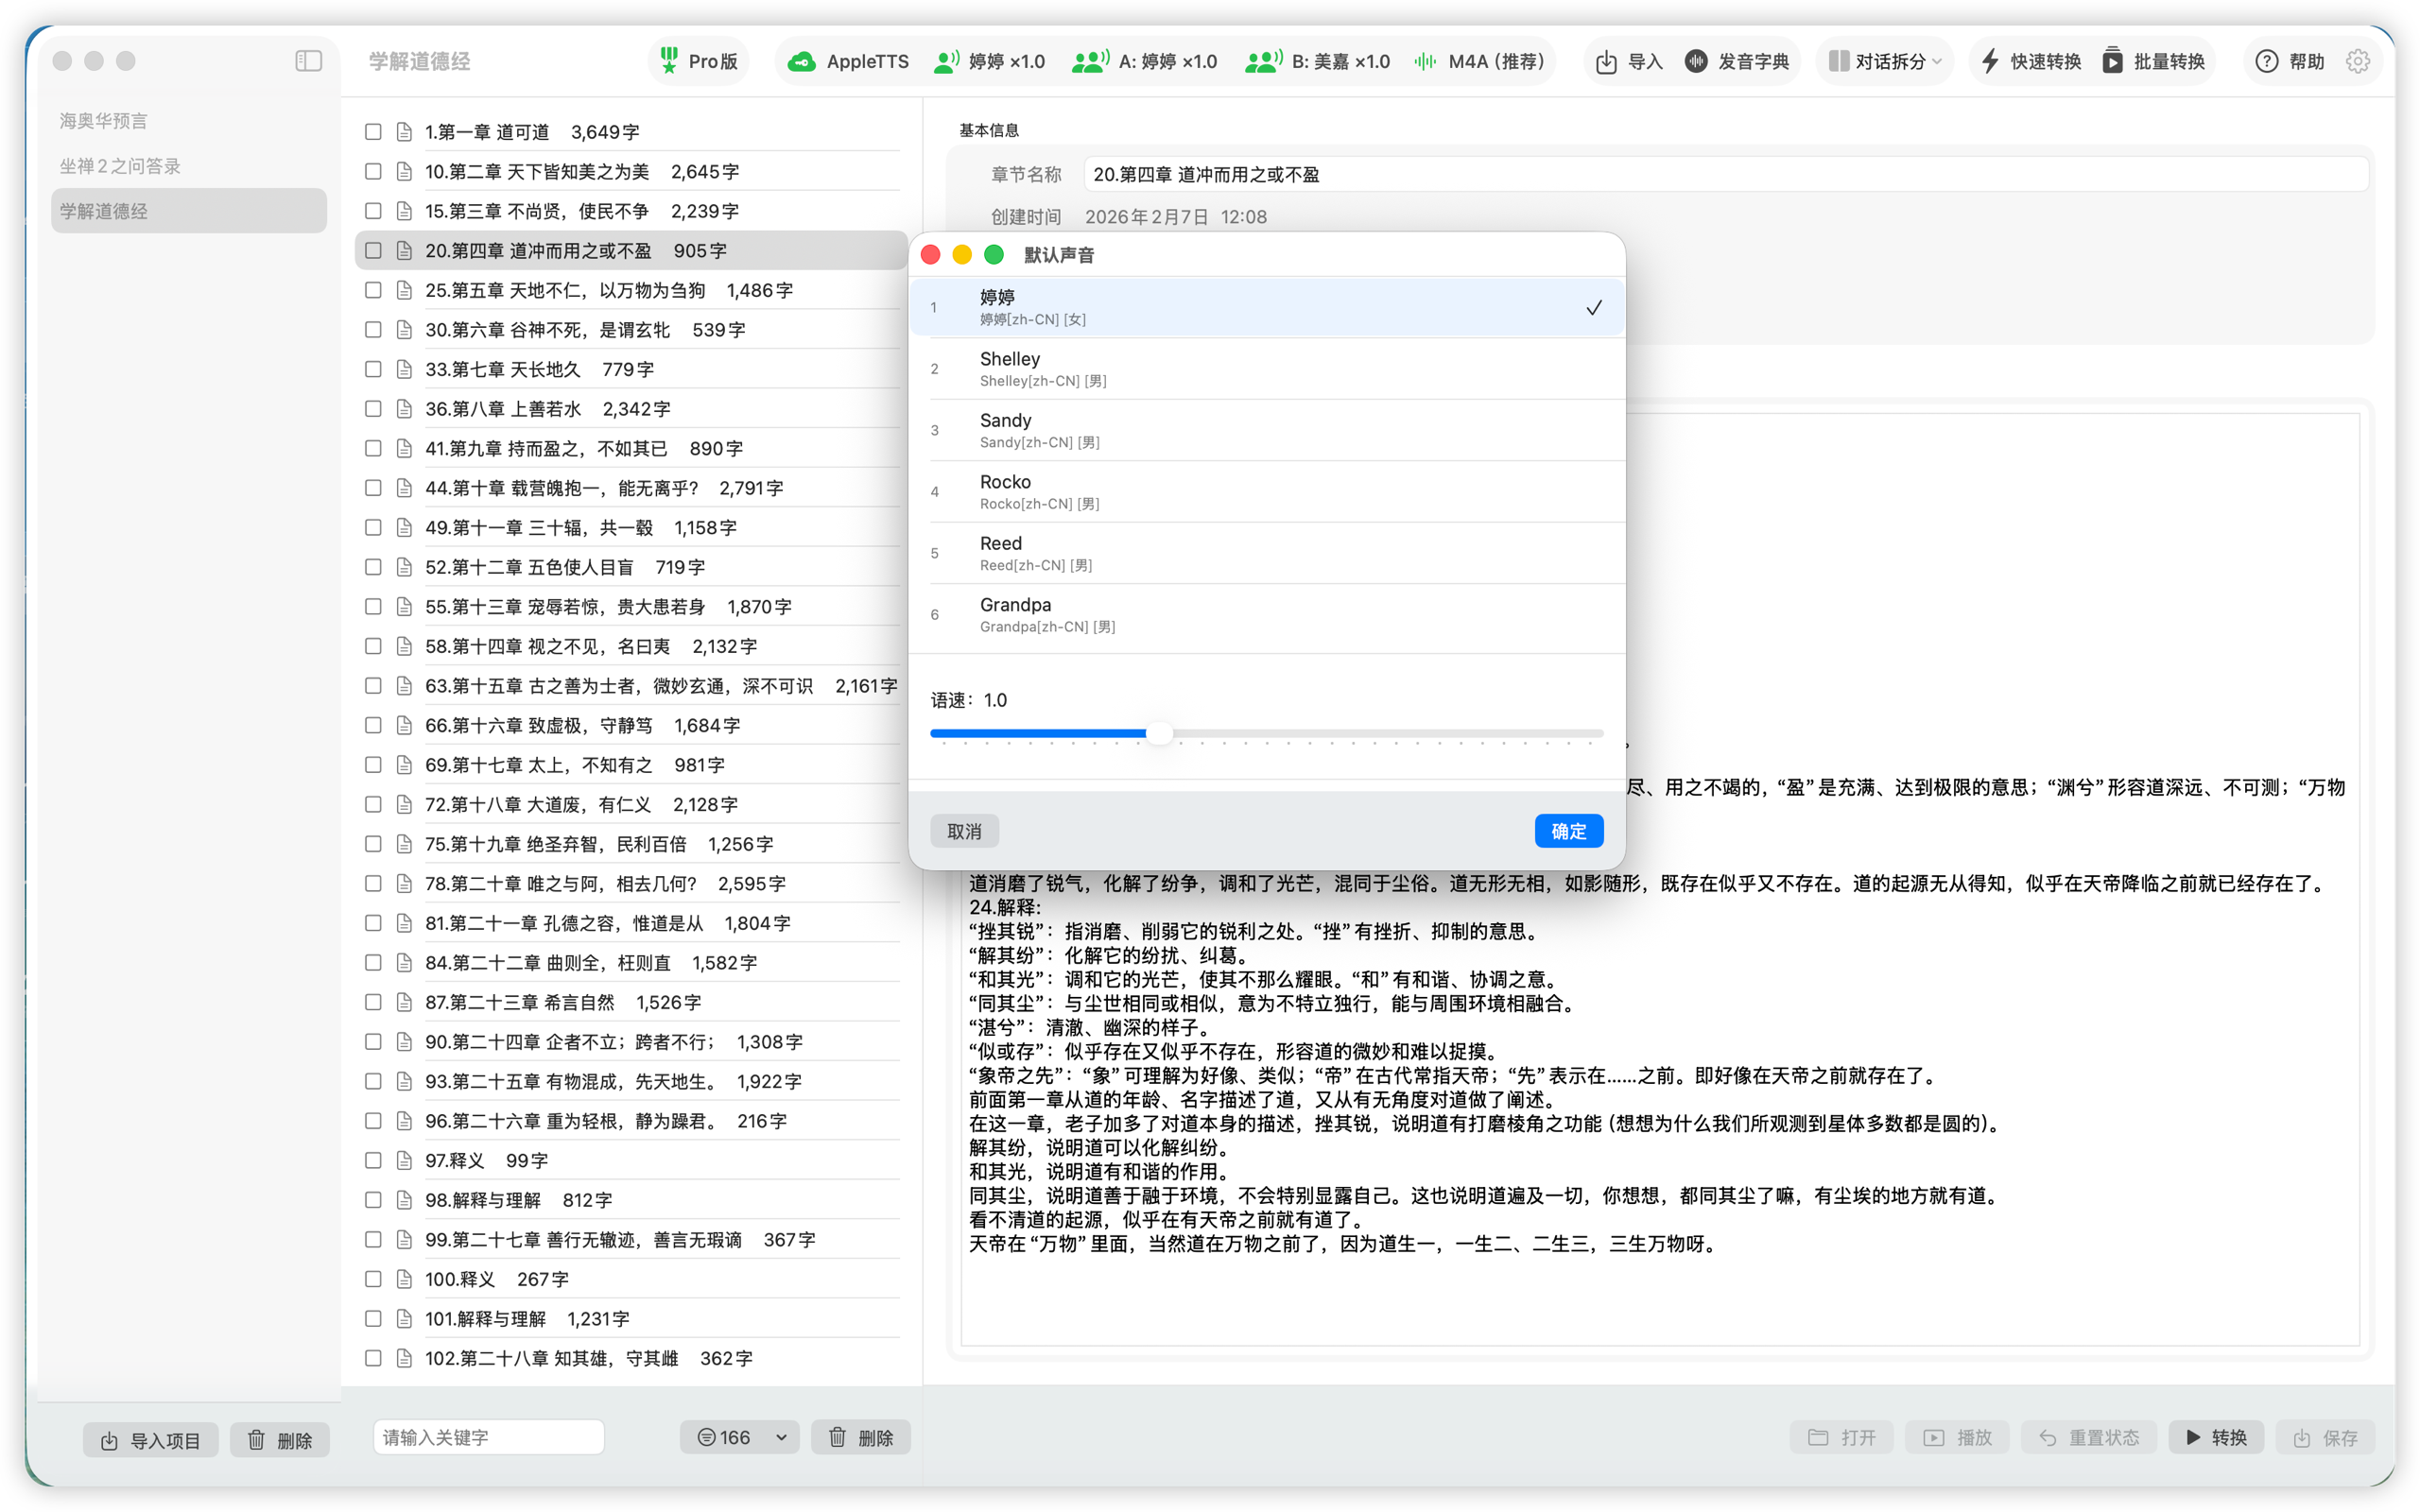Adjust the 语速 speed slider handle
Viewport: 2420px width, 1512px height.
(1158, 734)
